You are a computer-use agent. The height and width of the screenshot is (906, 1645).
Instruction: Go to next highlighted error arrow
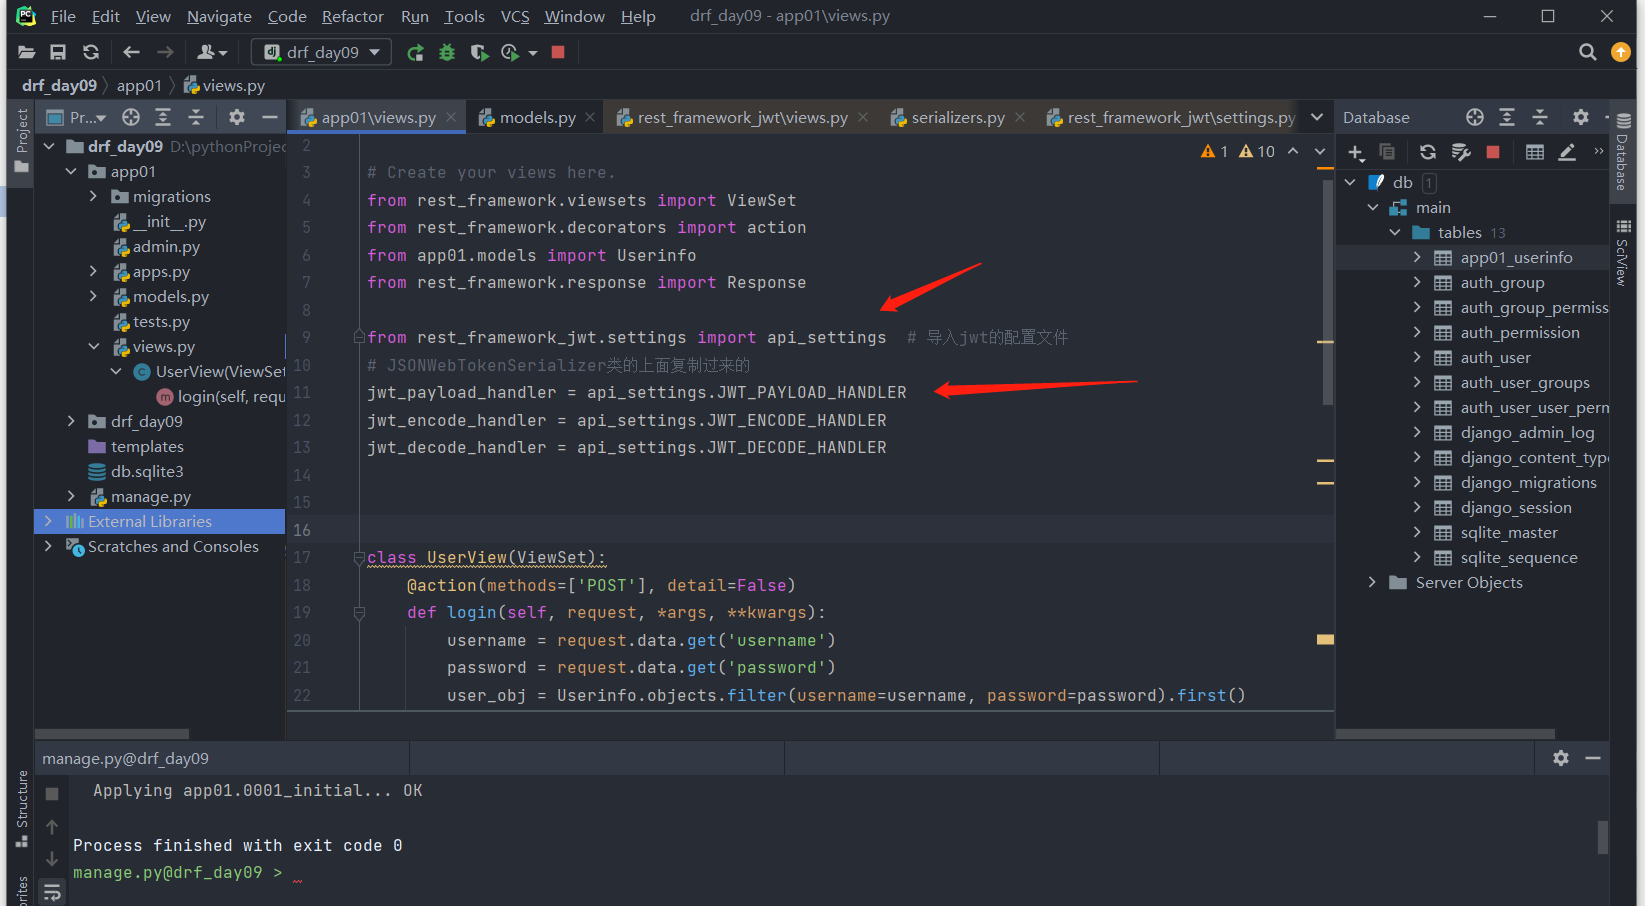[x=1320, y=151]
